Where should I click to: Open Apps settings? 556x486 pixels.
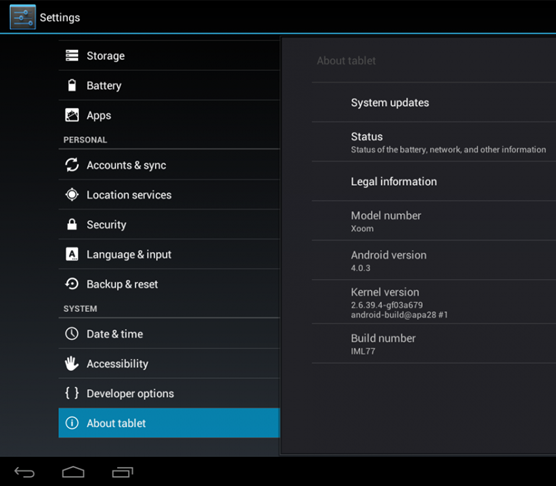[x=169, y=115]
